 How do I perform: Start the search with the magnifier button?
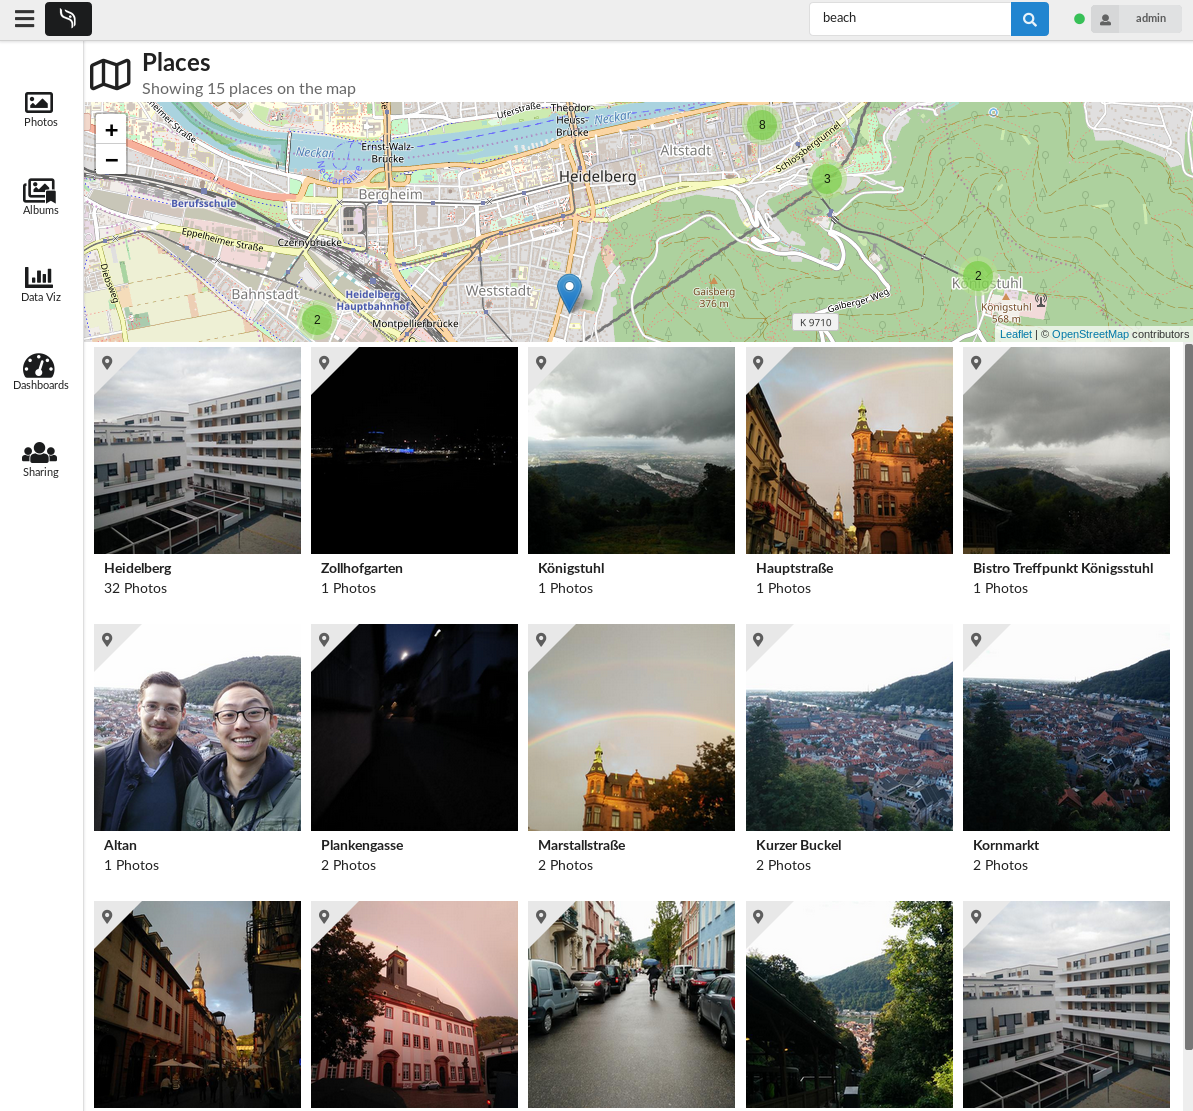coord(1029,18)
